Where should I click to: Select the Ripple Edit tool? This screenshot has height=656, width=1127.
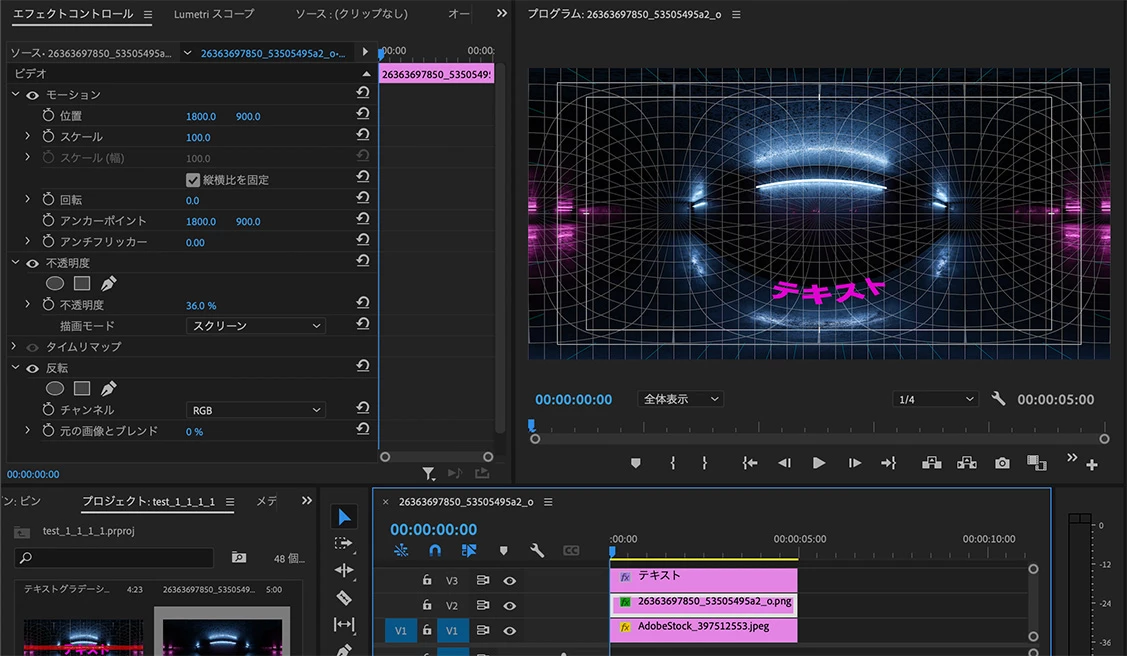coord(344,570)
